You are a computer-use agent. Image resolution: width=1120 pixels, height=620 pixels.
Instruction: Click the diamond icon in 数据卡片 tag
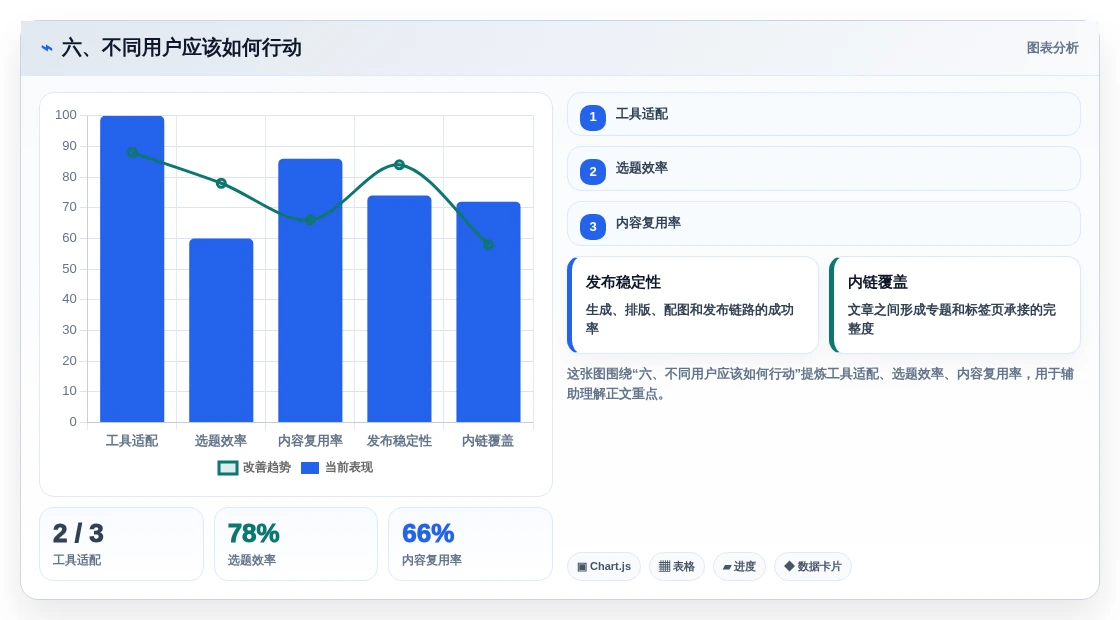(x=789, y=566)
